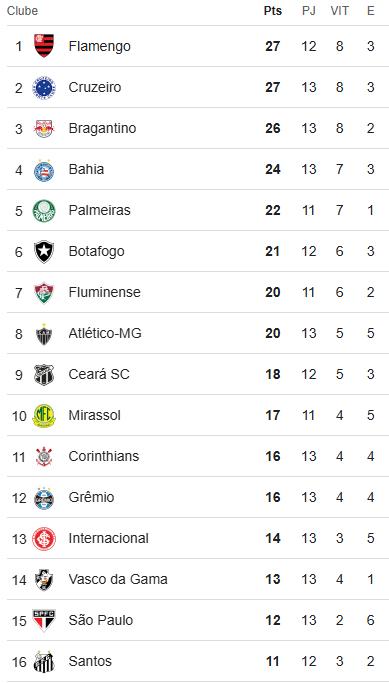Image resolution: width=389 pixels, height=683 pixels.
Task: Click the Flamengo club crest
Action: pyautogui.click(x=44, y=46)
